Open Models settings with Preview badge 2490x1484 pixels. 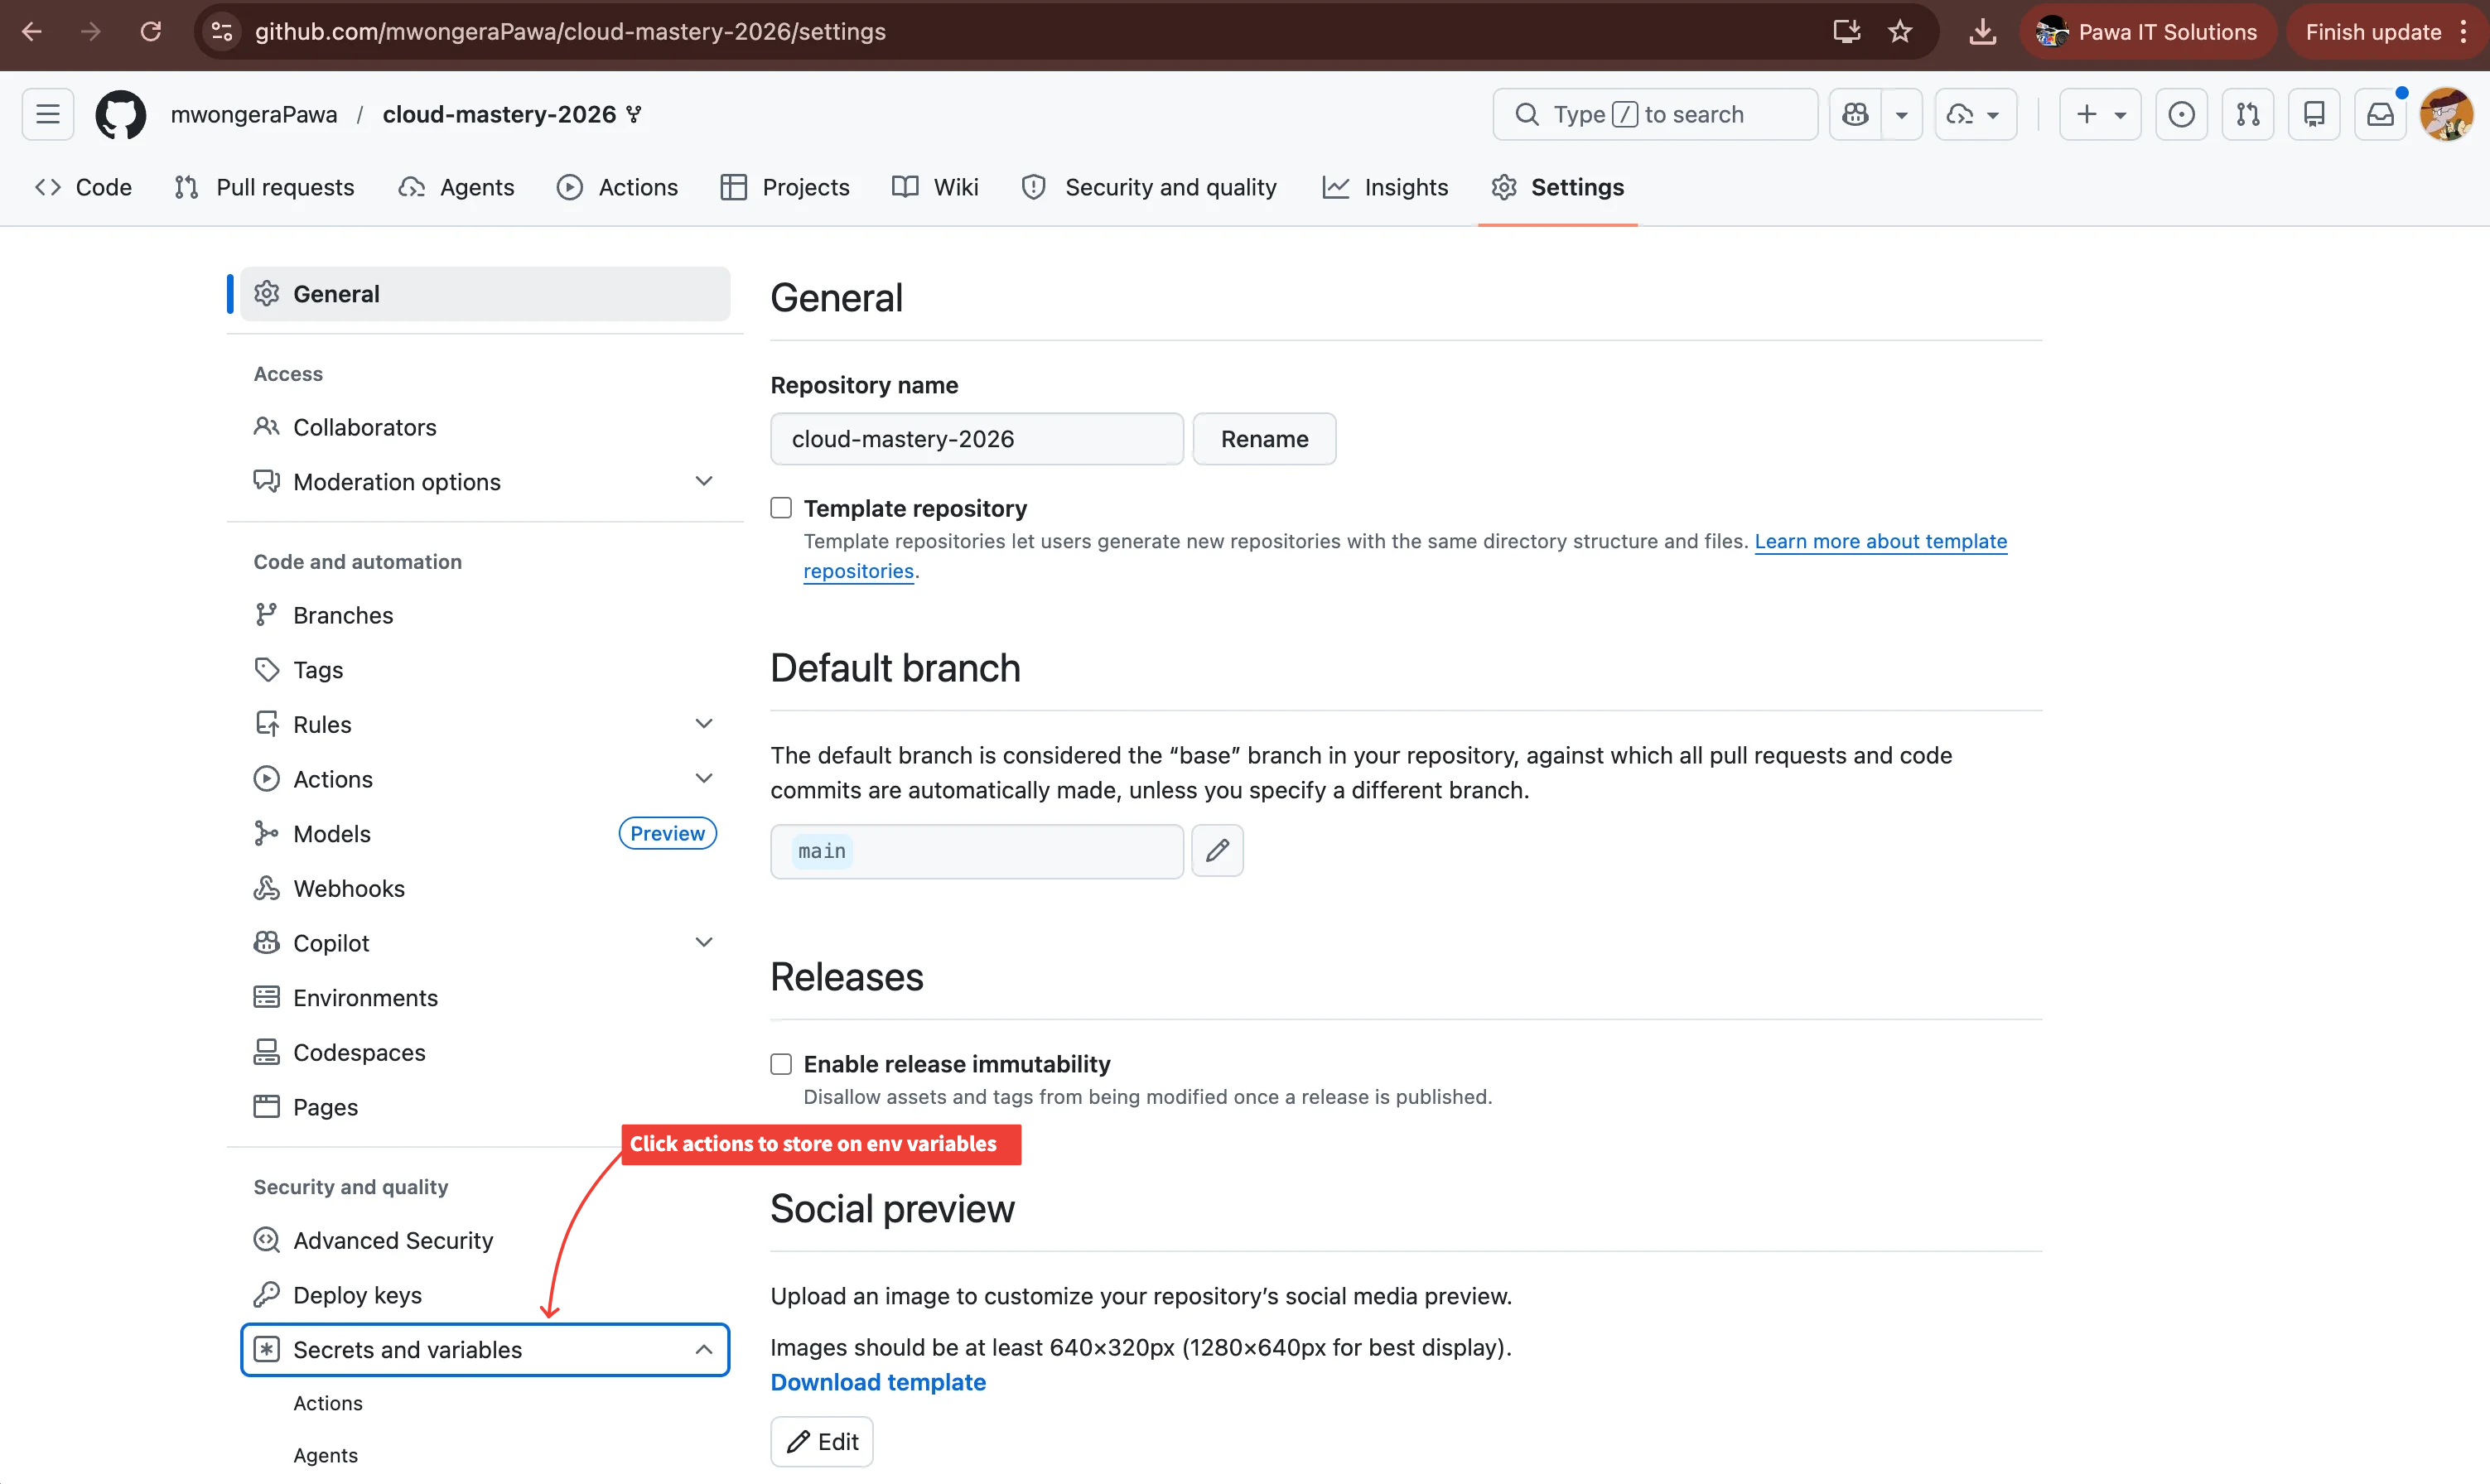click(485, 833)
